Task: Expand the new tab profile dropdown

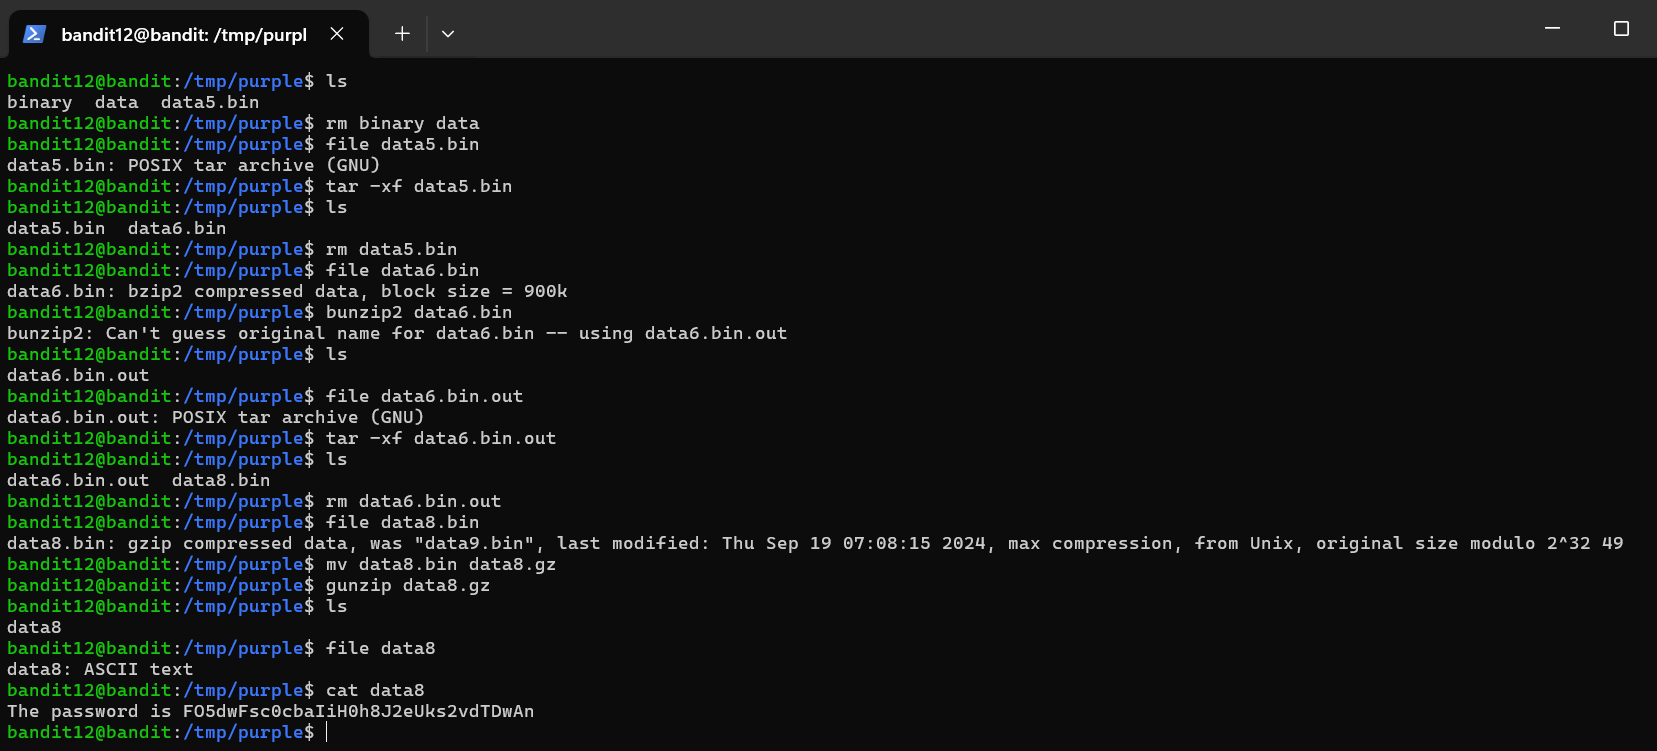Action: [x=448, y=34]
